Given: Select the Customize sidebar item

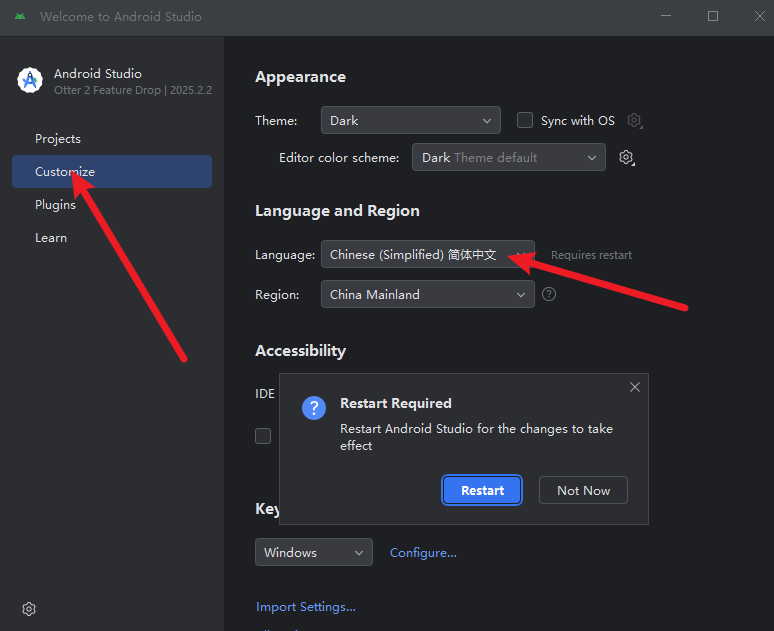Looking at the screenshot, I should point(112,171).
